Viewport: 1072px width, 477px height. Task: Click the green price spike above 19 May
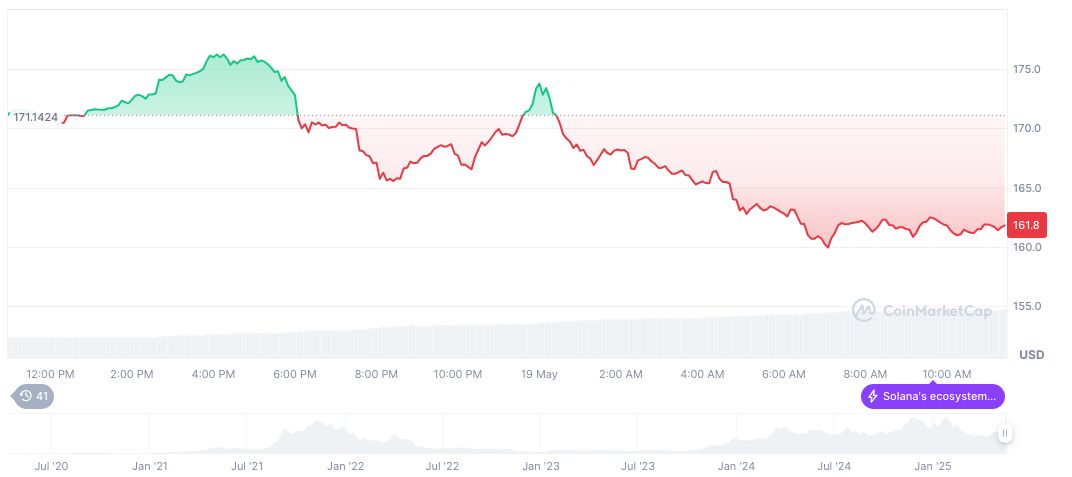point(539,85)
